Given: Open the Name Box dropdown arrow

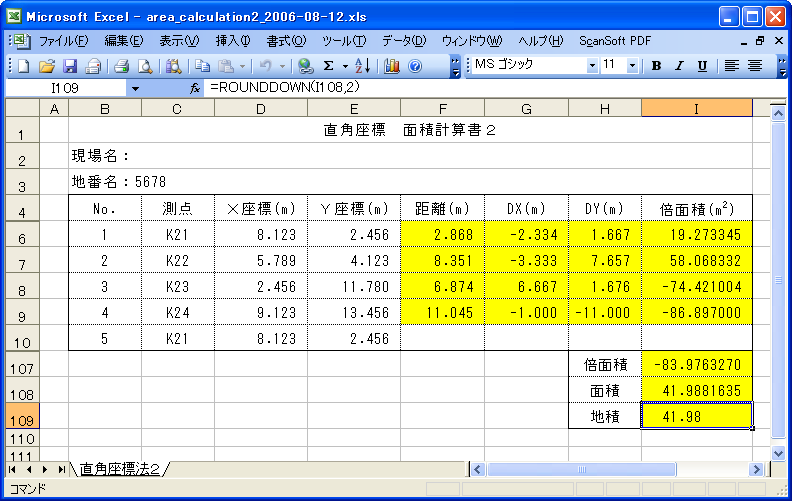Looking at the screenshot, I should 135,89.
